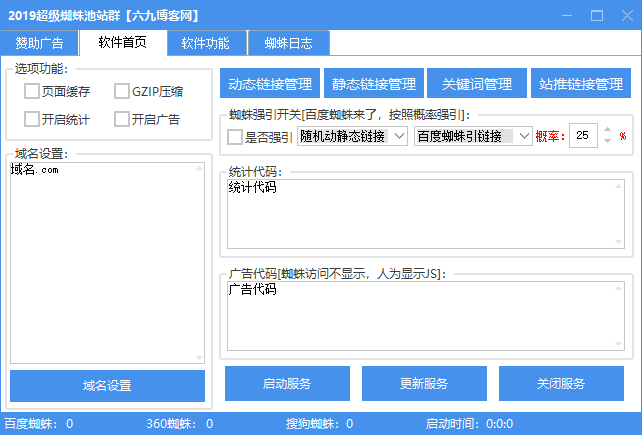This screenshot has width=642, height=435.
Task: Click the 搜狗蜘蛛 counter in status bar
Action: 319,424
